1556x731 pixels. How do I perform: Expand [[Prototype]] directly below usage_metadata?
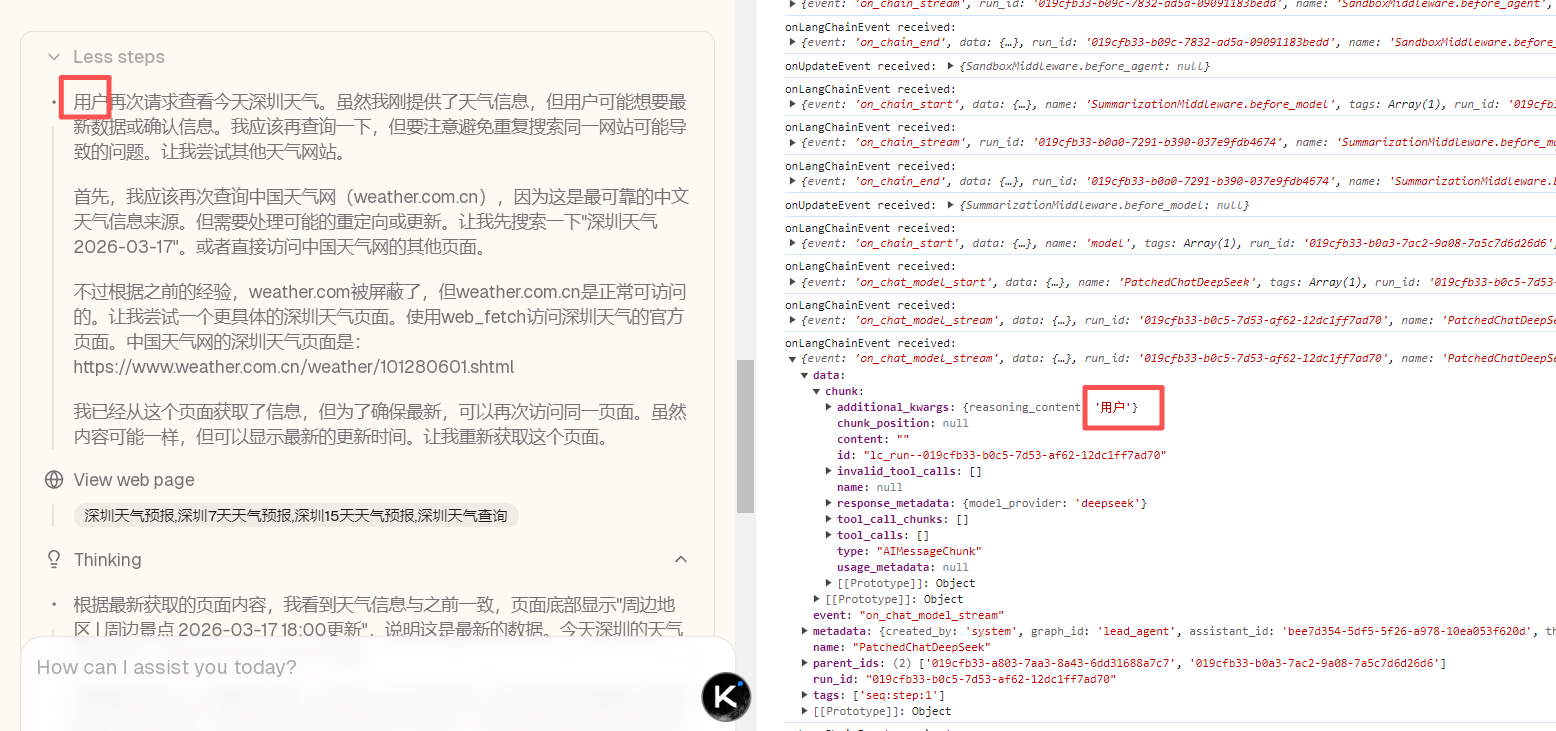[x=830, y=583]
